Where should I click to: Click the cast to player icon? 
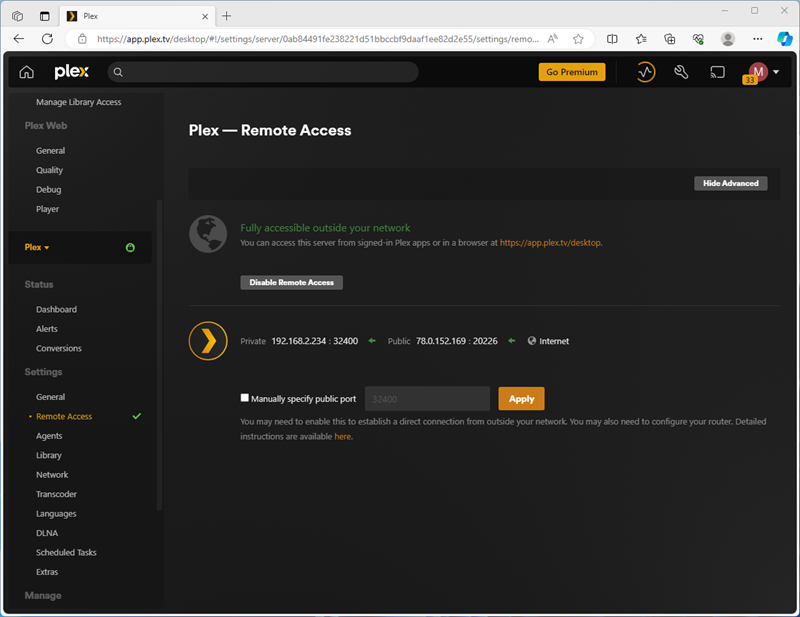[x=717, y=72]
